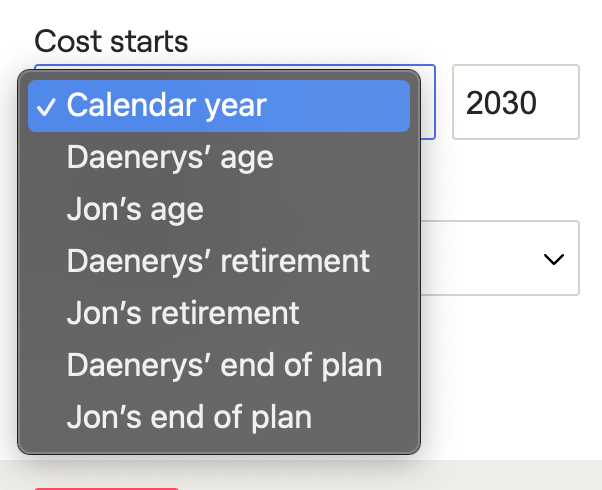
Task: Select Daenerys' end of plan
Action: [224, 365]
